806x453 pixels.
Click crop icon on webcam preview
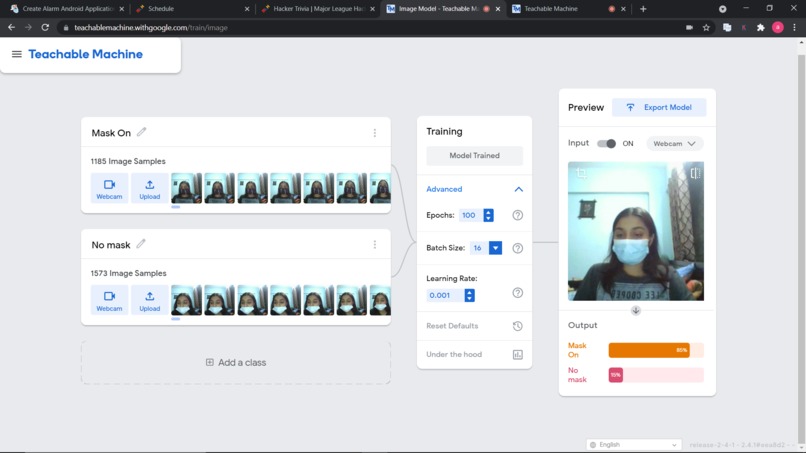click(581, 173)
